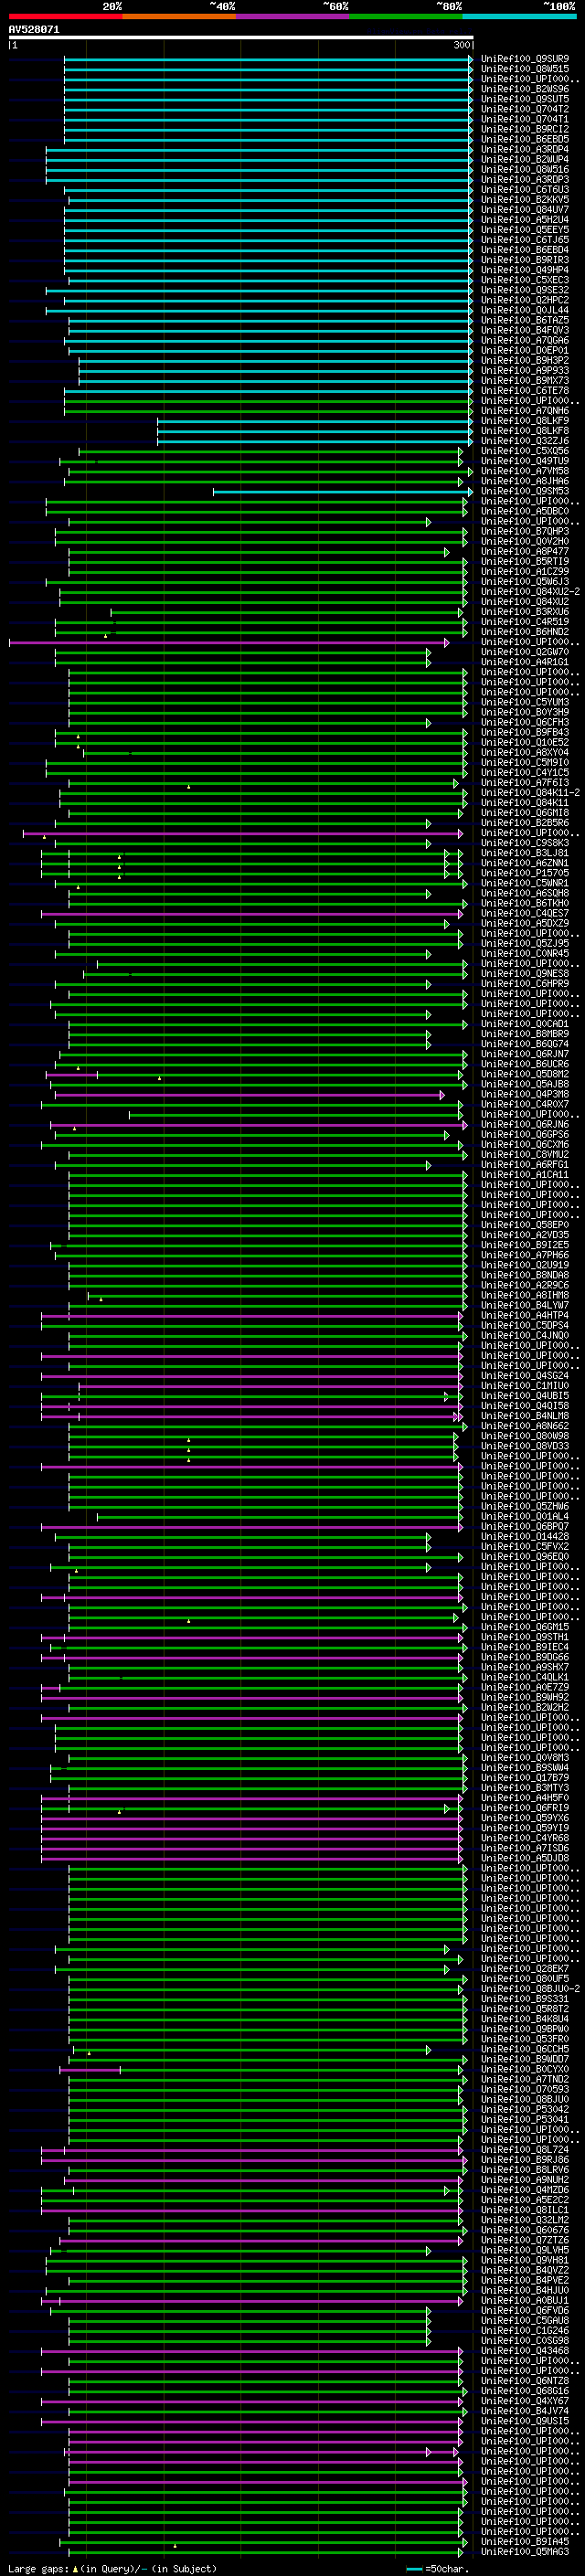The image size is (585, 2576).
Task: Click the white AV528071 query bar
Action: pyautogui.click(x=241, y=38)
